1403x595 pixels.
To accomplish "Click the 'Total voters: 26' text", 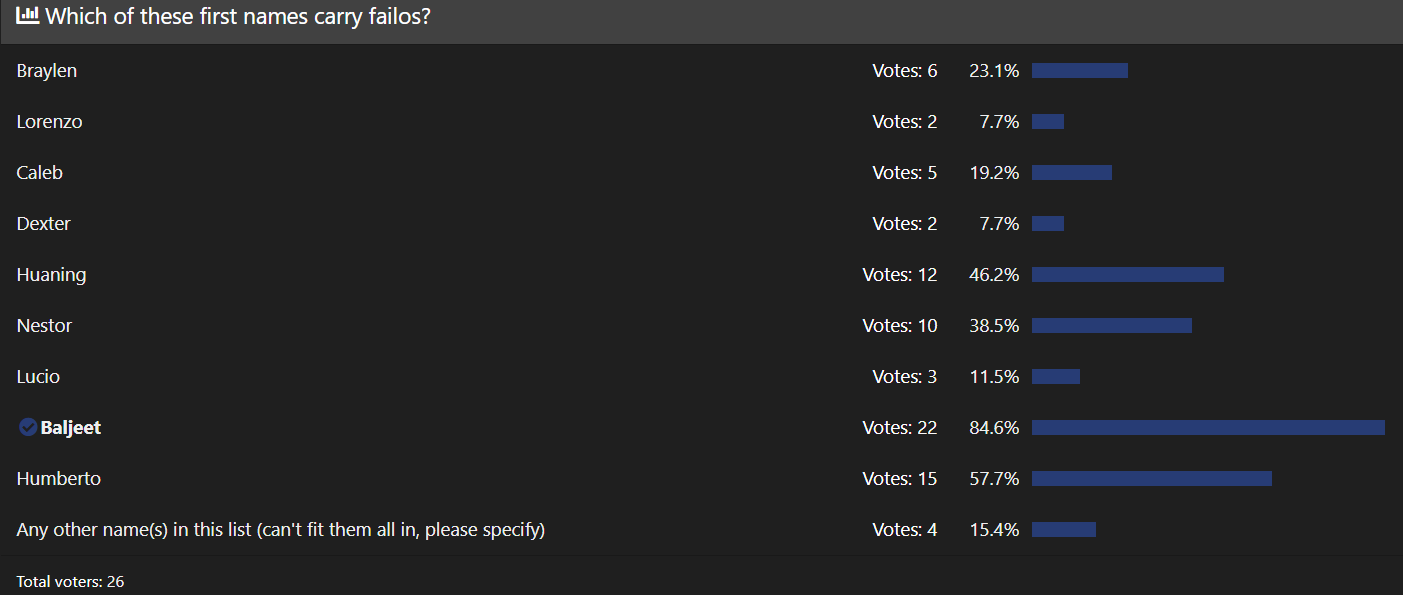I will pyautogui.click(x=70, y=581).
